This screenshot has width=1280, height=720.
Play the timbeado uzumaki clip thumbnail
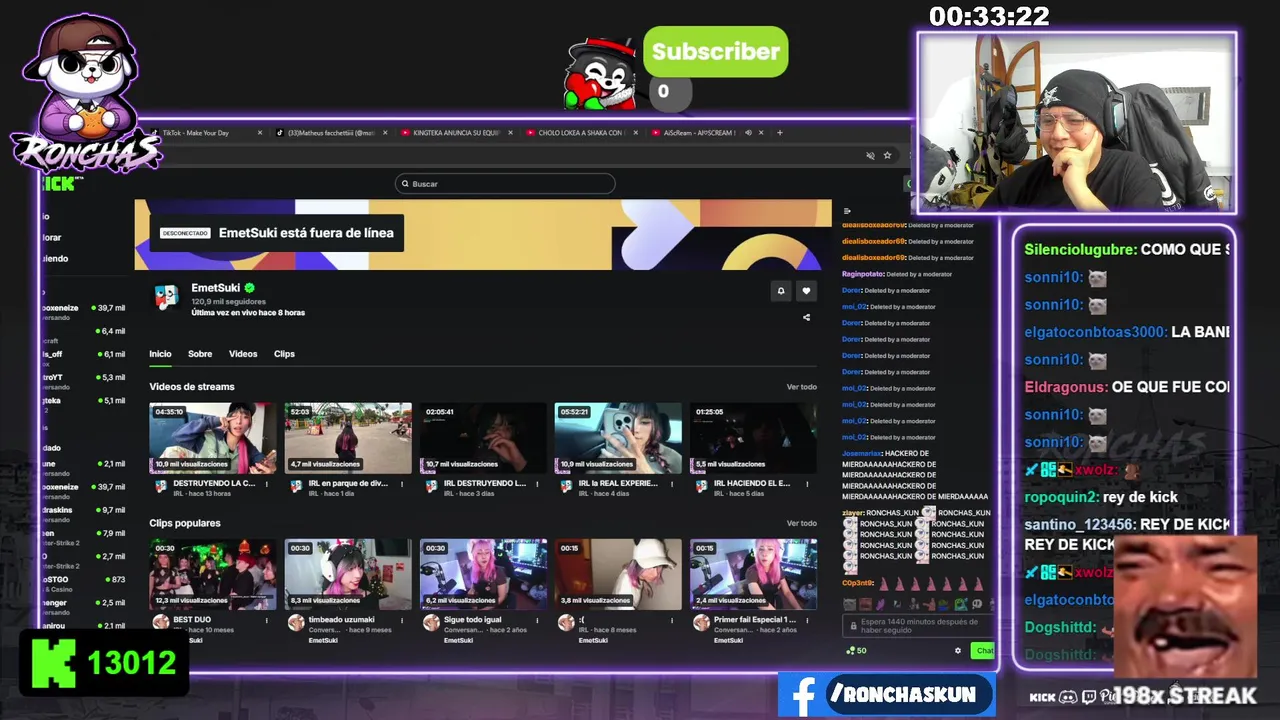348,574
